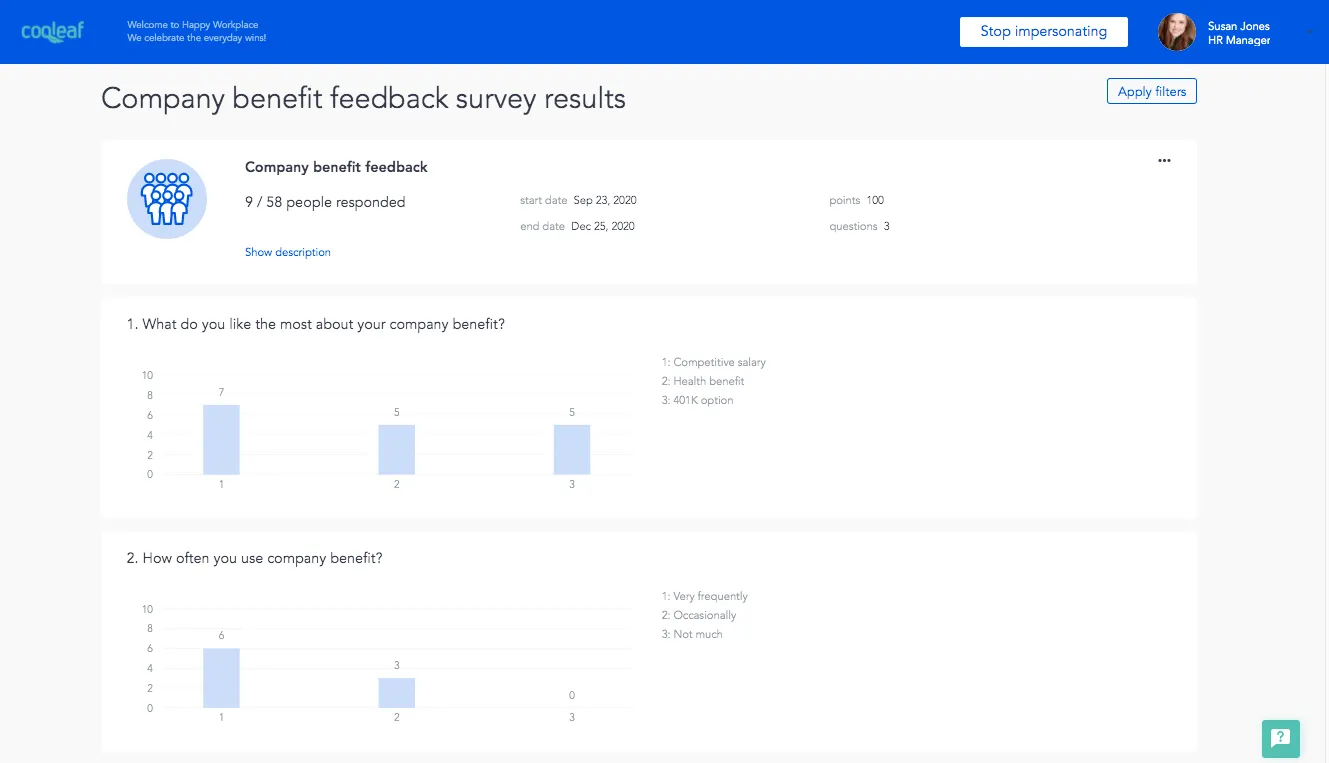This screenshot has height=763, width=1329.
Task: Click the Company benefit feedback survey title
Action: point(336,167)
